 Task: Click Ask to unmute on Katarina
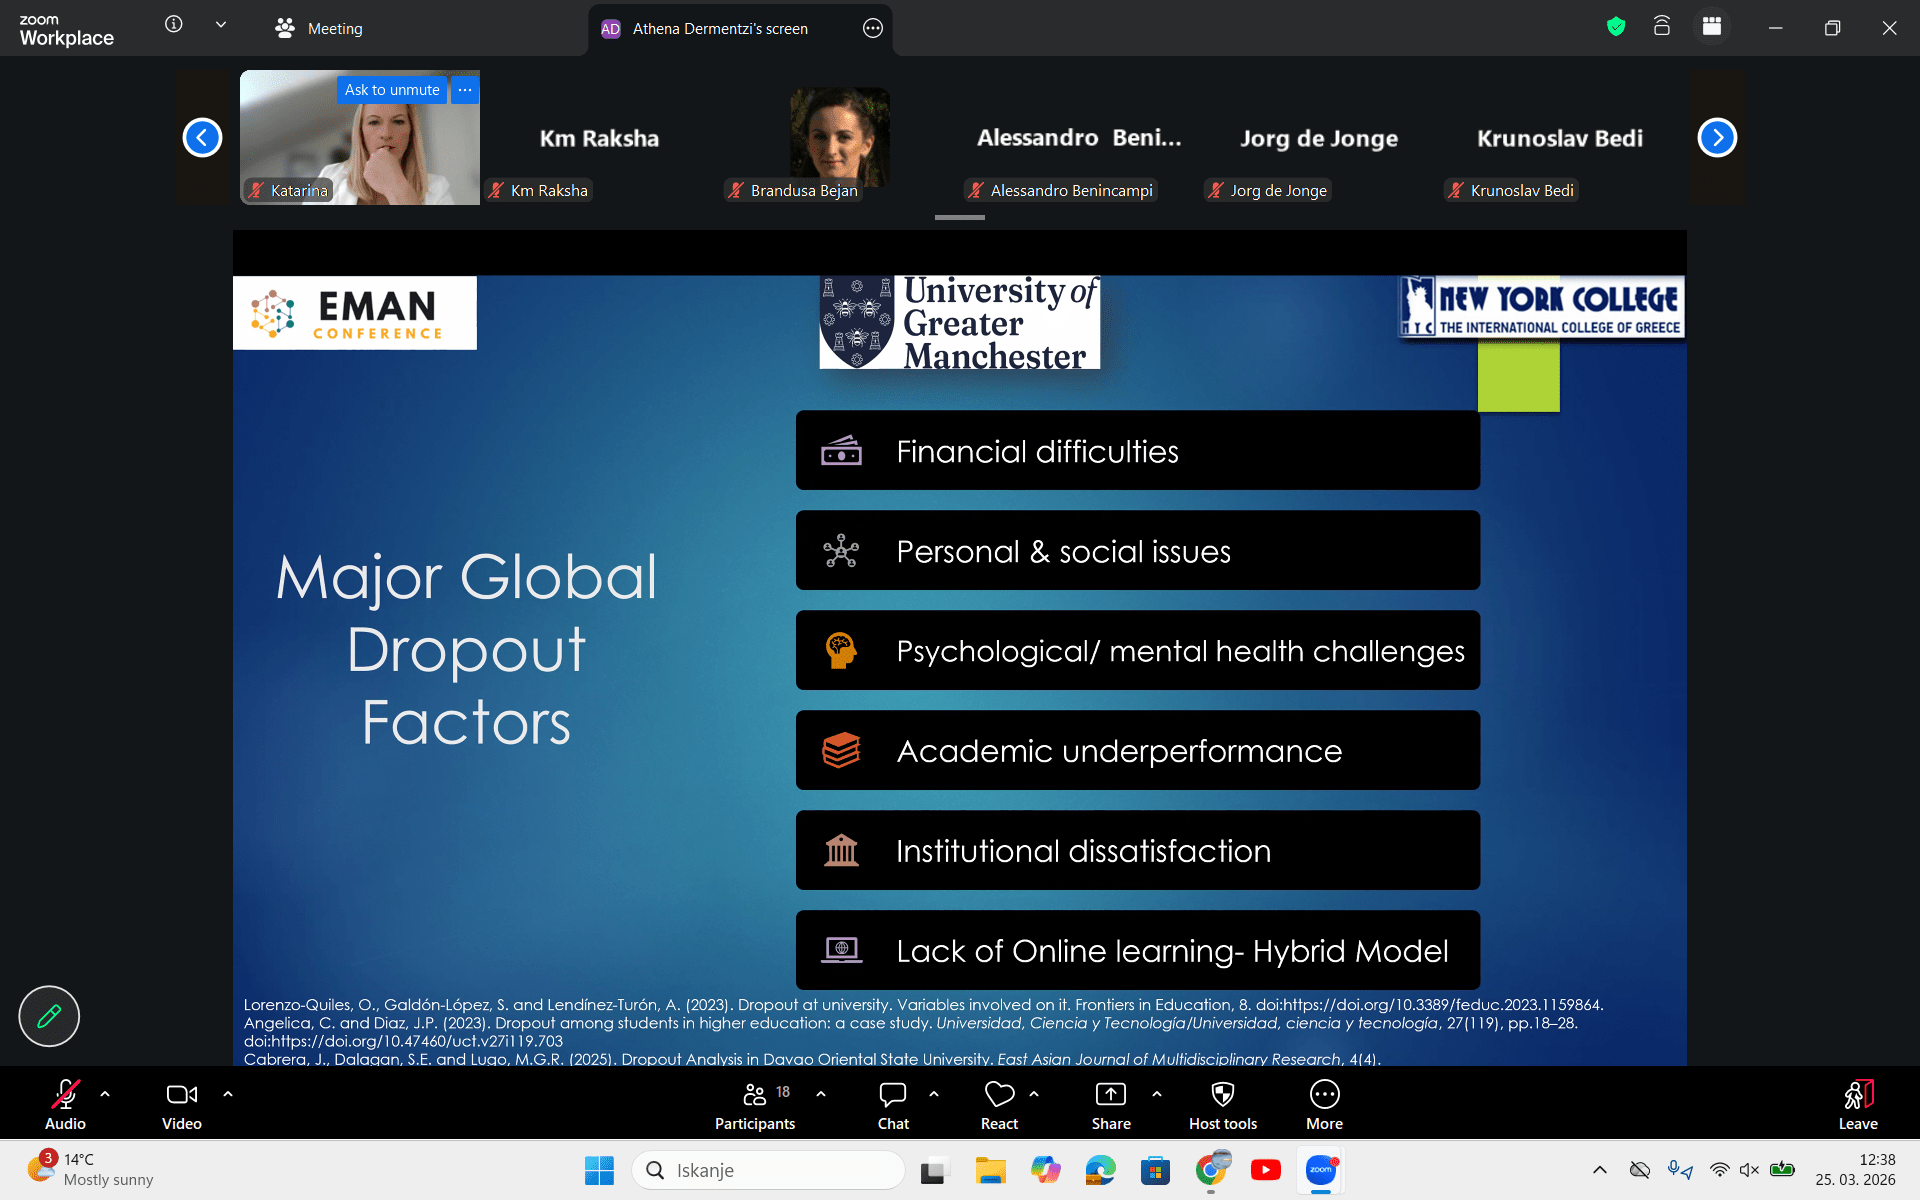tap(391, 90)
